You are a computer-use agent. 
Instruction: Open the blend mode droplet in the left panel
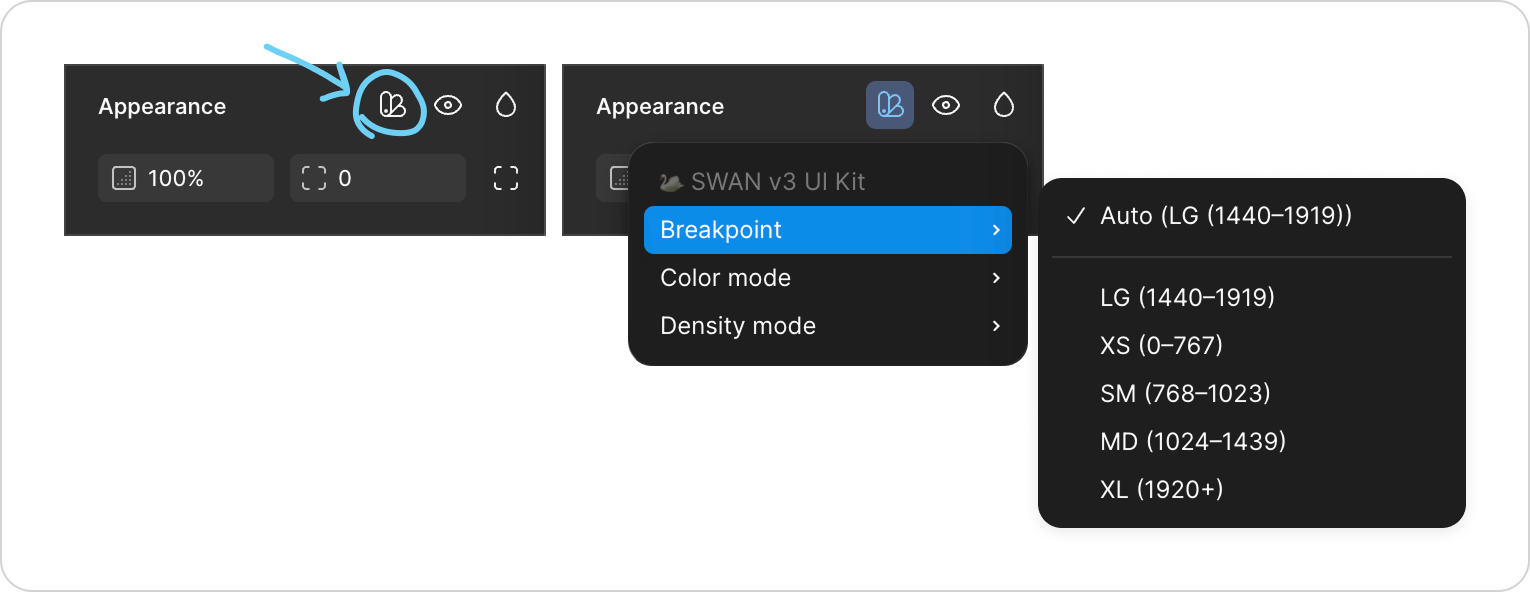pyautogui.click(x=506, y=105)
